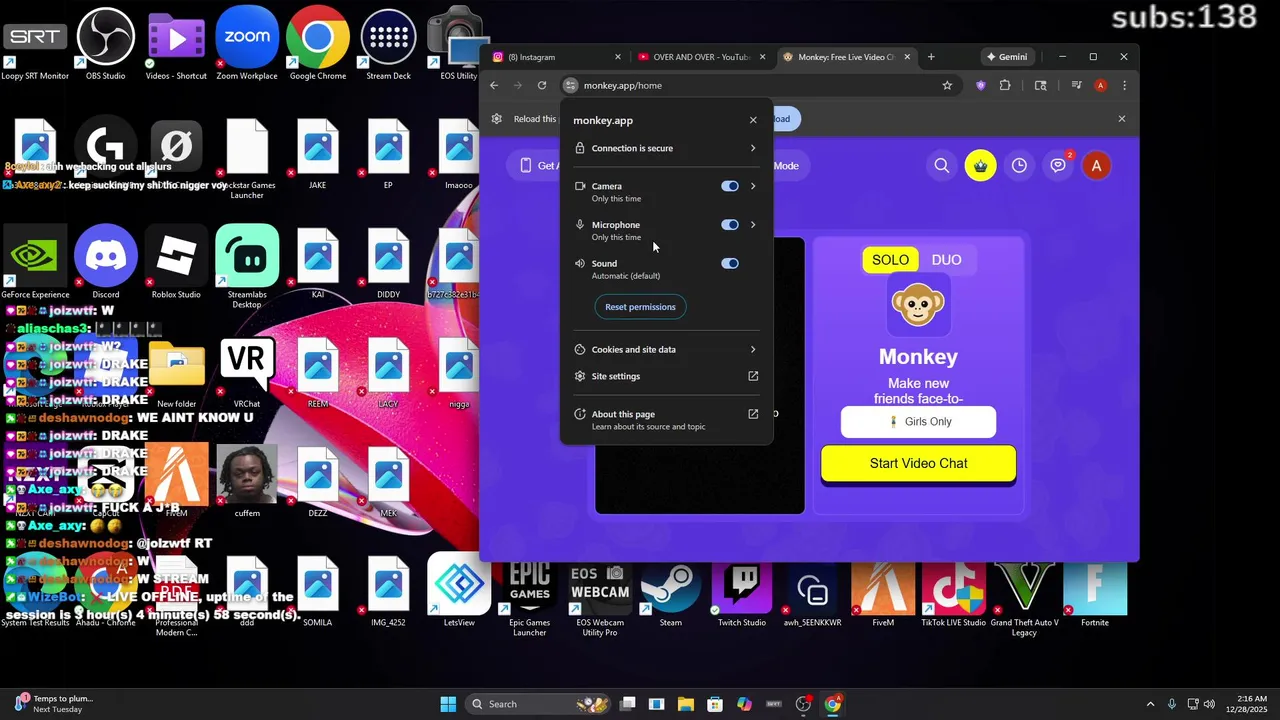Image resolution: width=1280 pixels, height=720 pixels.
Task: Open Chrome's media controls icon
Action: click(x=1076, y=85)
